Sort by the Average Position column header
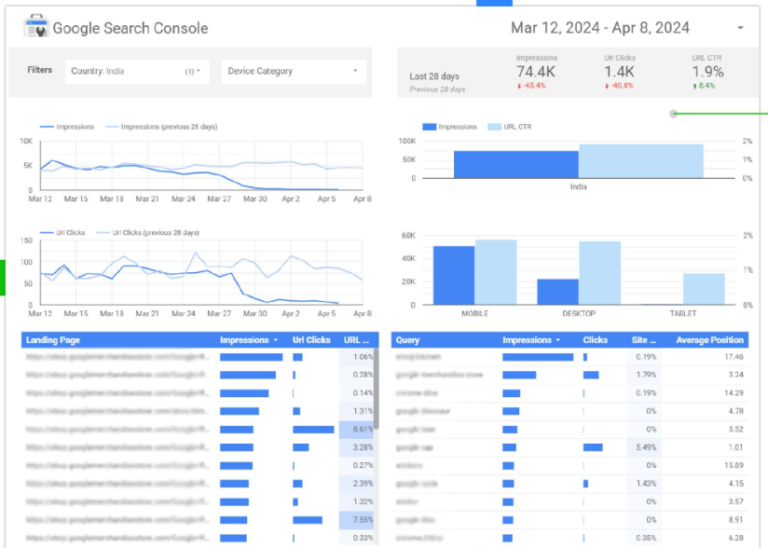This screenshot has width=768, height=548. [709, 340]
